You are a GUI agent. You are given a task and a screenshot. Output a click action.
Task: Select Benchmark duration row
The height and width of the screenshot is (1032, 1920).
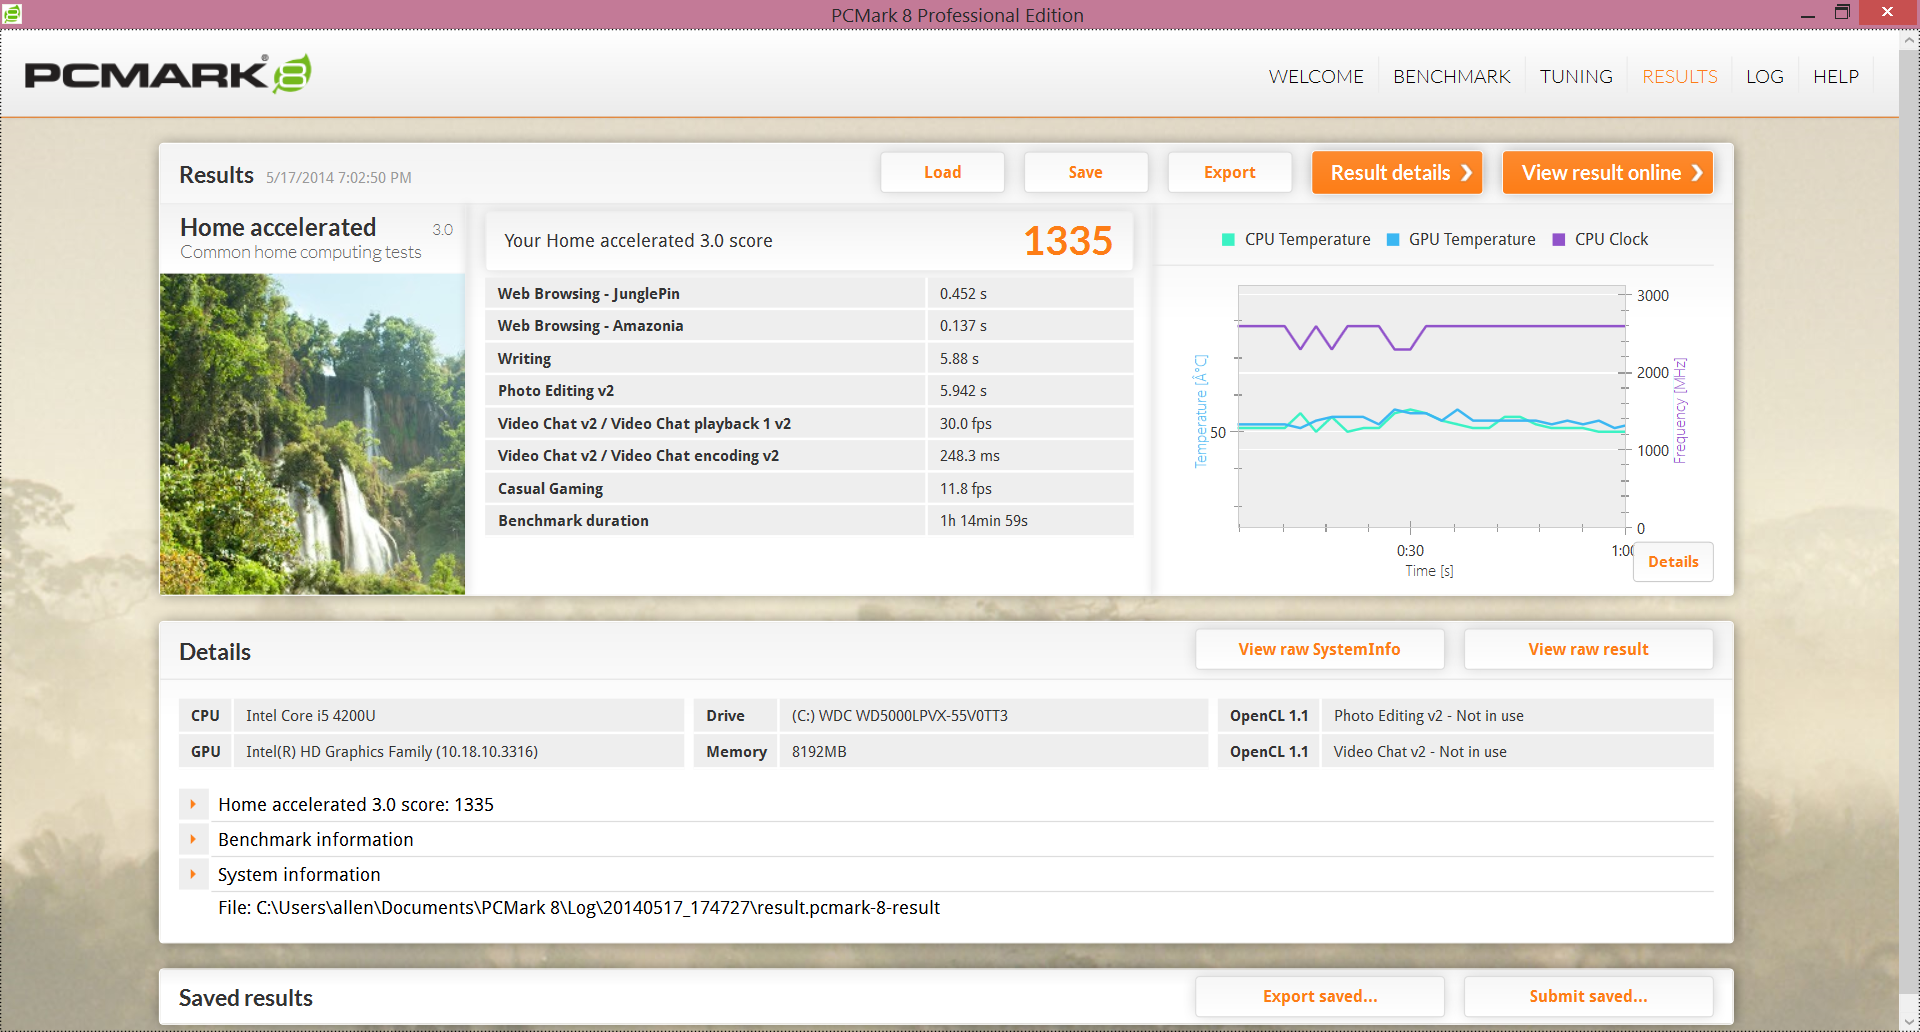click(809, 521)
